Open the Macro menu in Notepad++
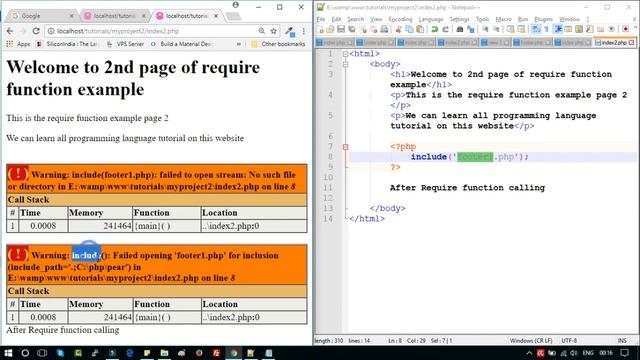This screenshot has height=360, width=640. tap(503, 19)
